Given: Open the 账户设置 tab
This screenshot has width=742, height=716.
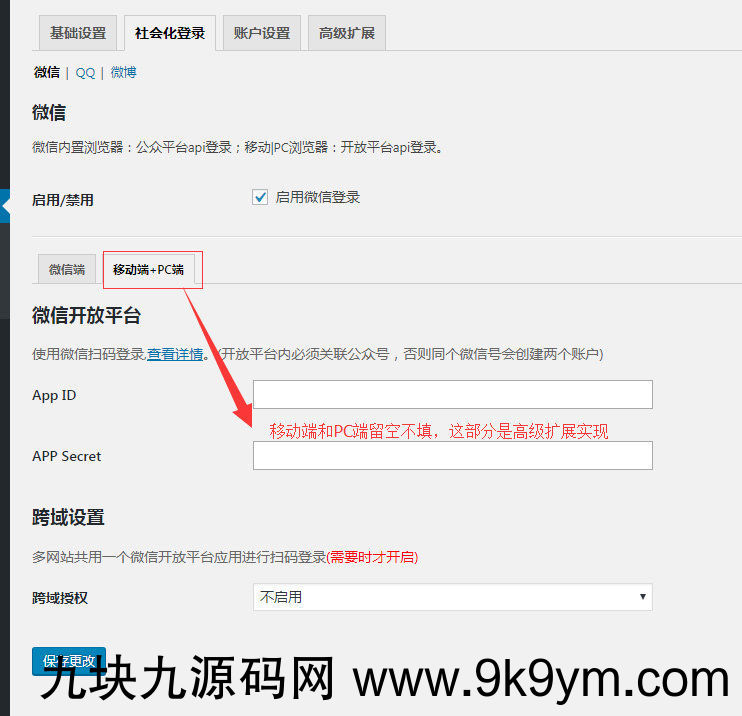Looking at the screenshot, I should (x=262, y=33).
